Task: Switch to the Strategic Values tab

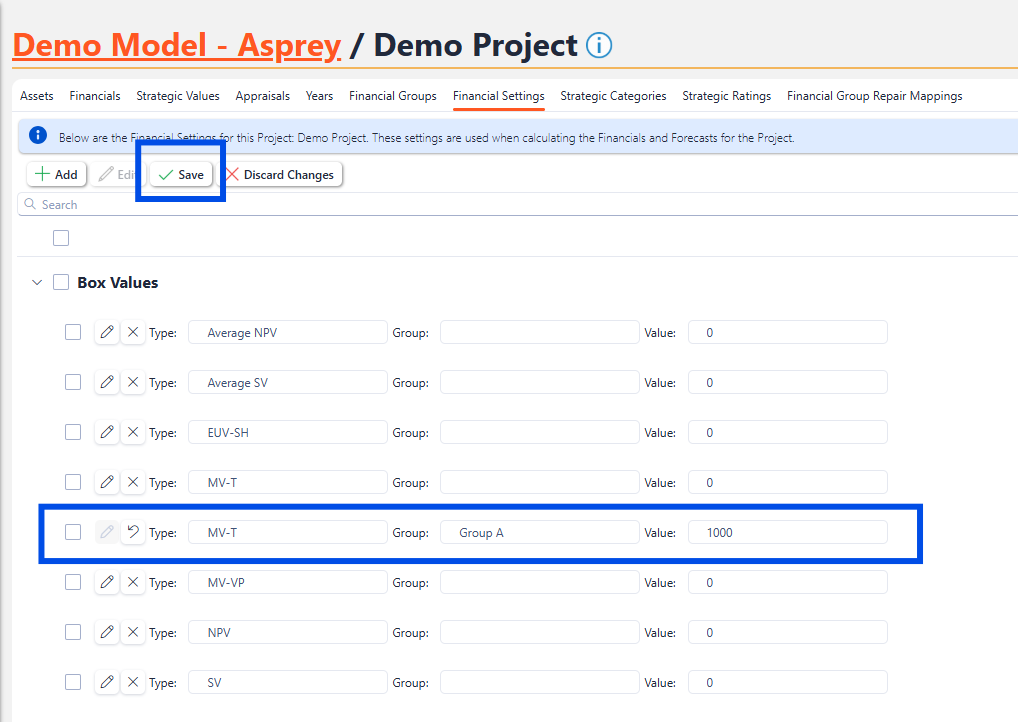Action: click(x=178, y=96)
